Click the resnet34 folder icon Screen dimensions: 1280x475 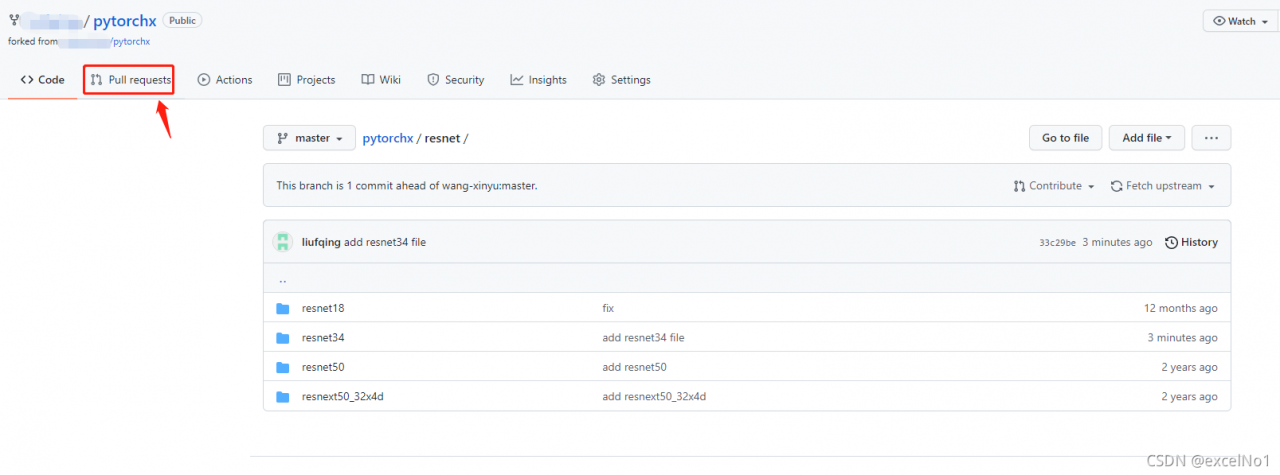pos(283,338)
